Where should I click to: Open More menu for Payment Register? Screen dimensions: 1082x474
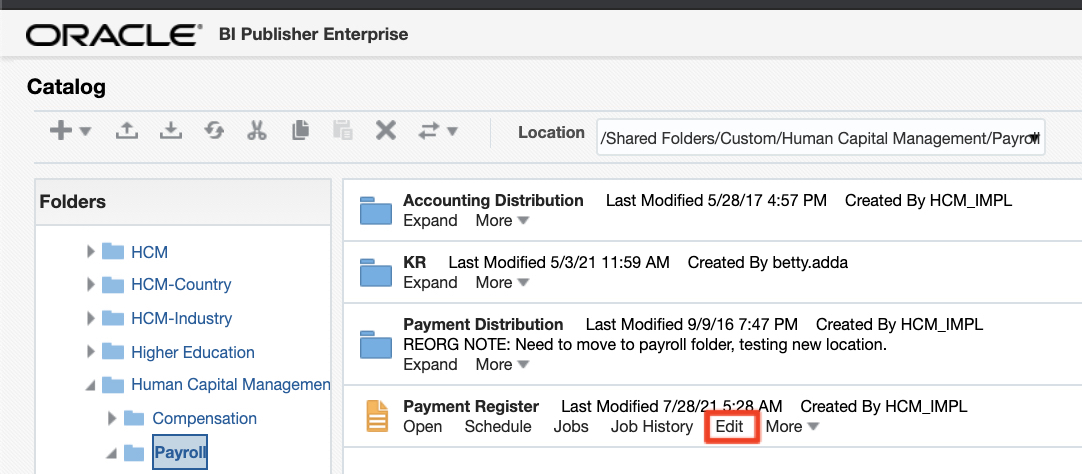point(792,427)
